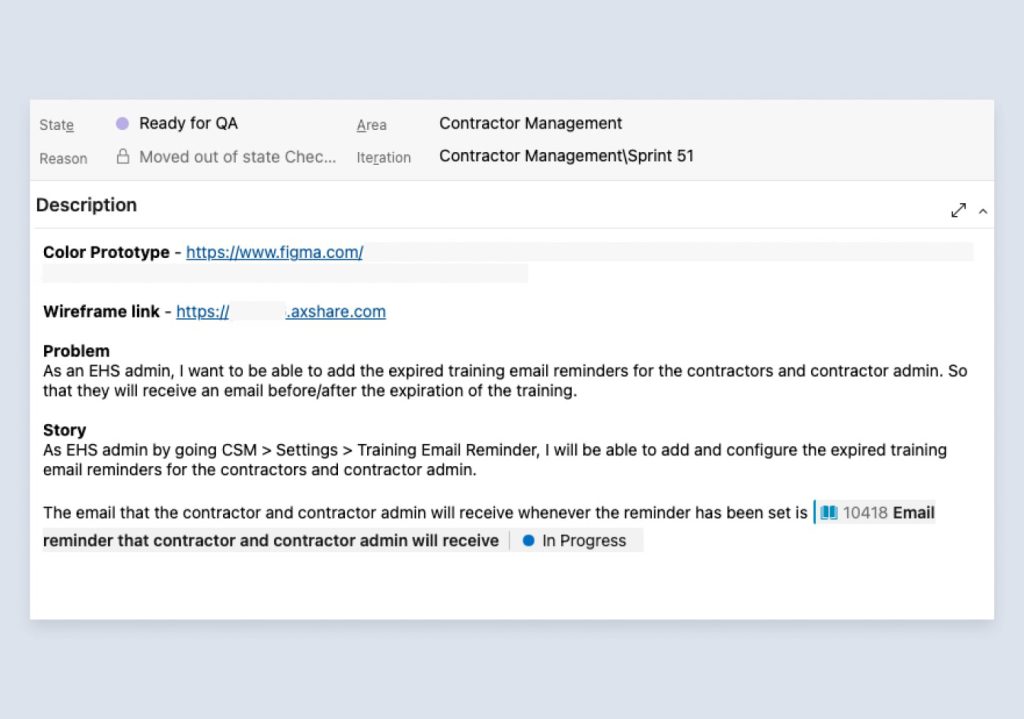Click the fullscreen expand icon in Description
Screen dimensions: 1024x719
tap(958, 210)
